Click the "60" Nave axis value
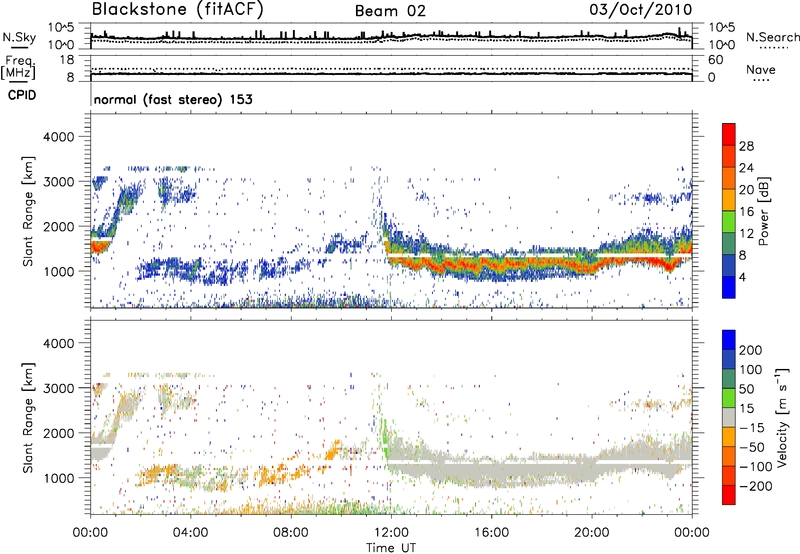Image resolution: width=800 pixels, height=554 pixels. click(715, 60)
